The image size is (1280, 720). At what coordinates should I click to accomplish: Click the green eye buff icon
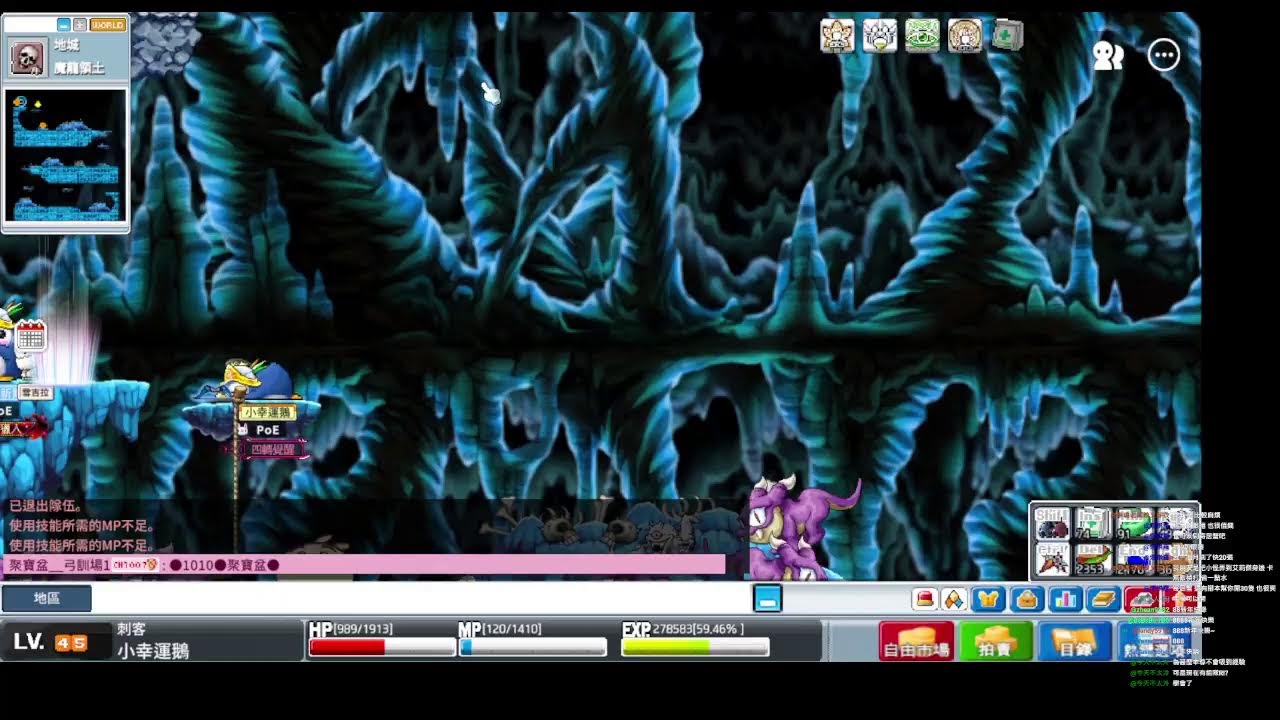tap(922, 35)
